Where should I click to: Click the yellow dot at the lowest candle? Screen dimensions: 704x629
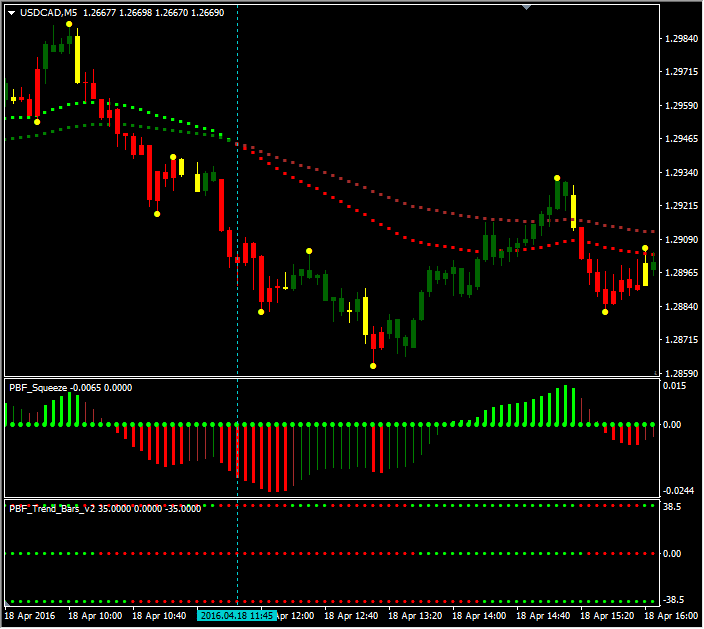[373, 366]
